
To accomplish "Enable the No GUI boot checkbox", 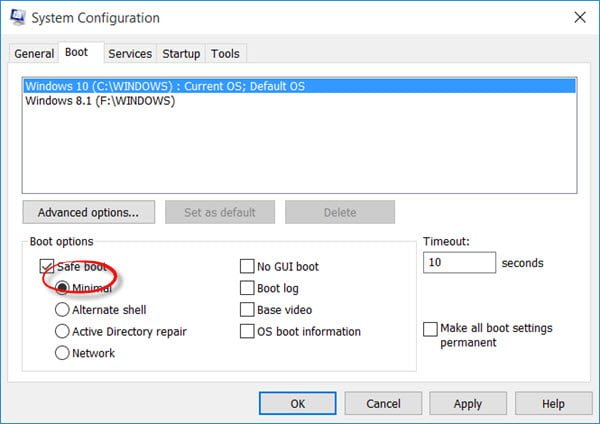I will [247, 266].
